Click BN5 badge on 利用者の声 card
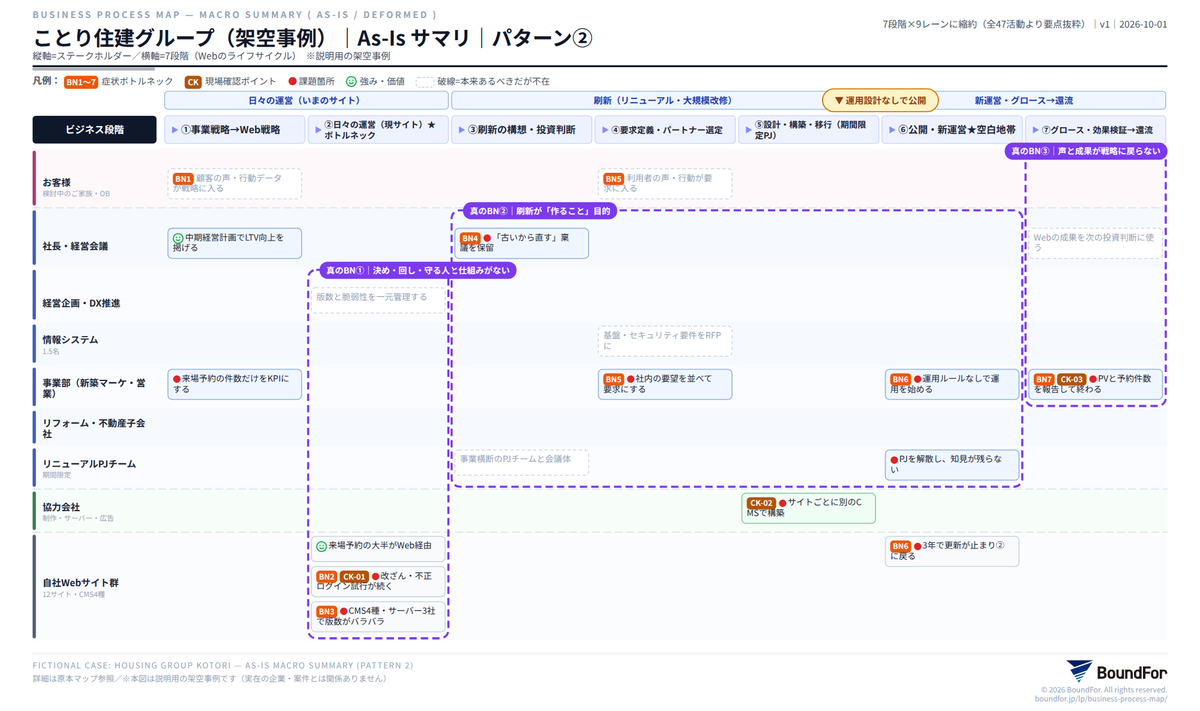 tap(613, 179)
